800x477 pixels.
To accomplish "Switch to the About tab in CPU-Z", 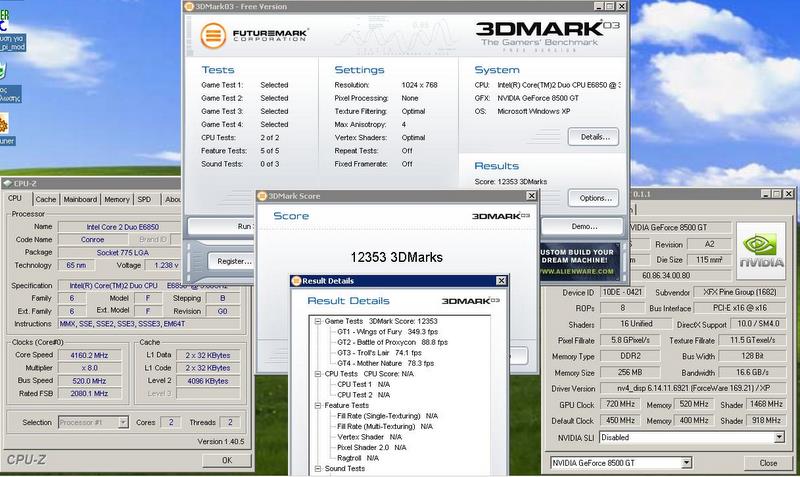I will click(172, 199).
